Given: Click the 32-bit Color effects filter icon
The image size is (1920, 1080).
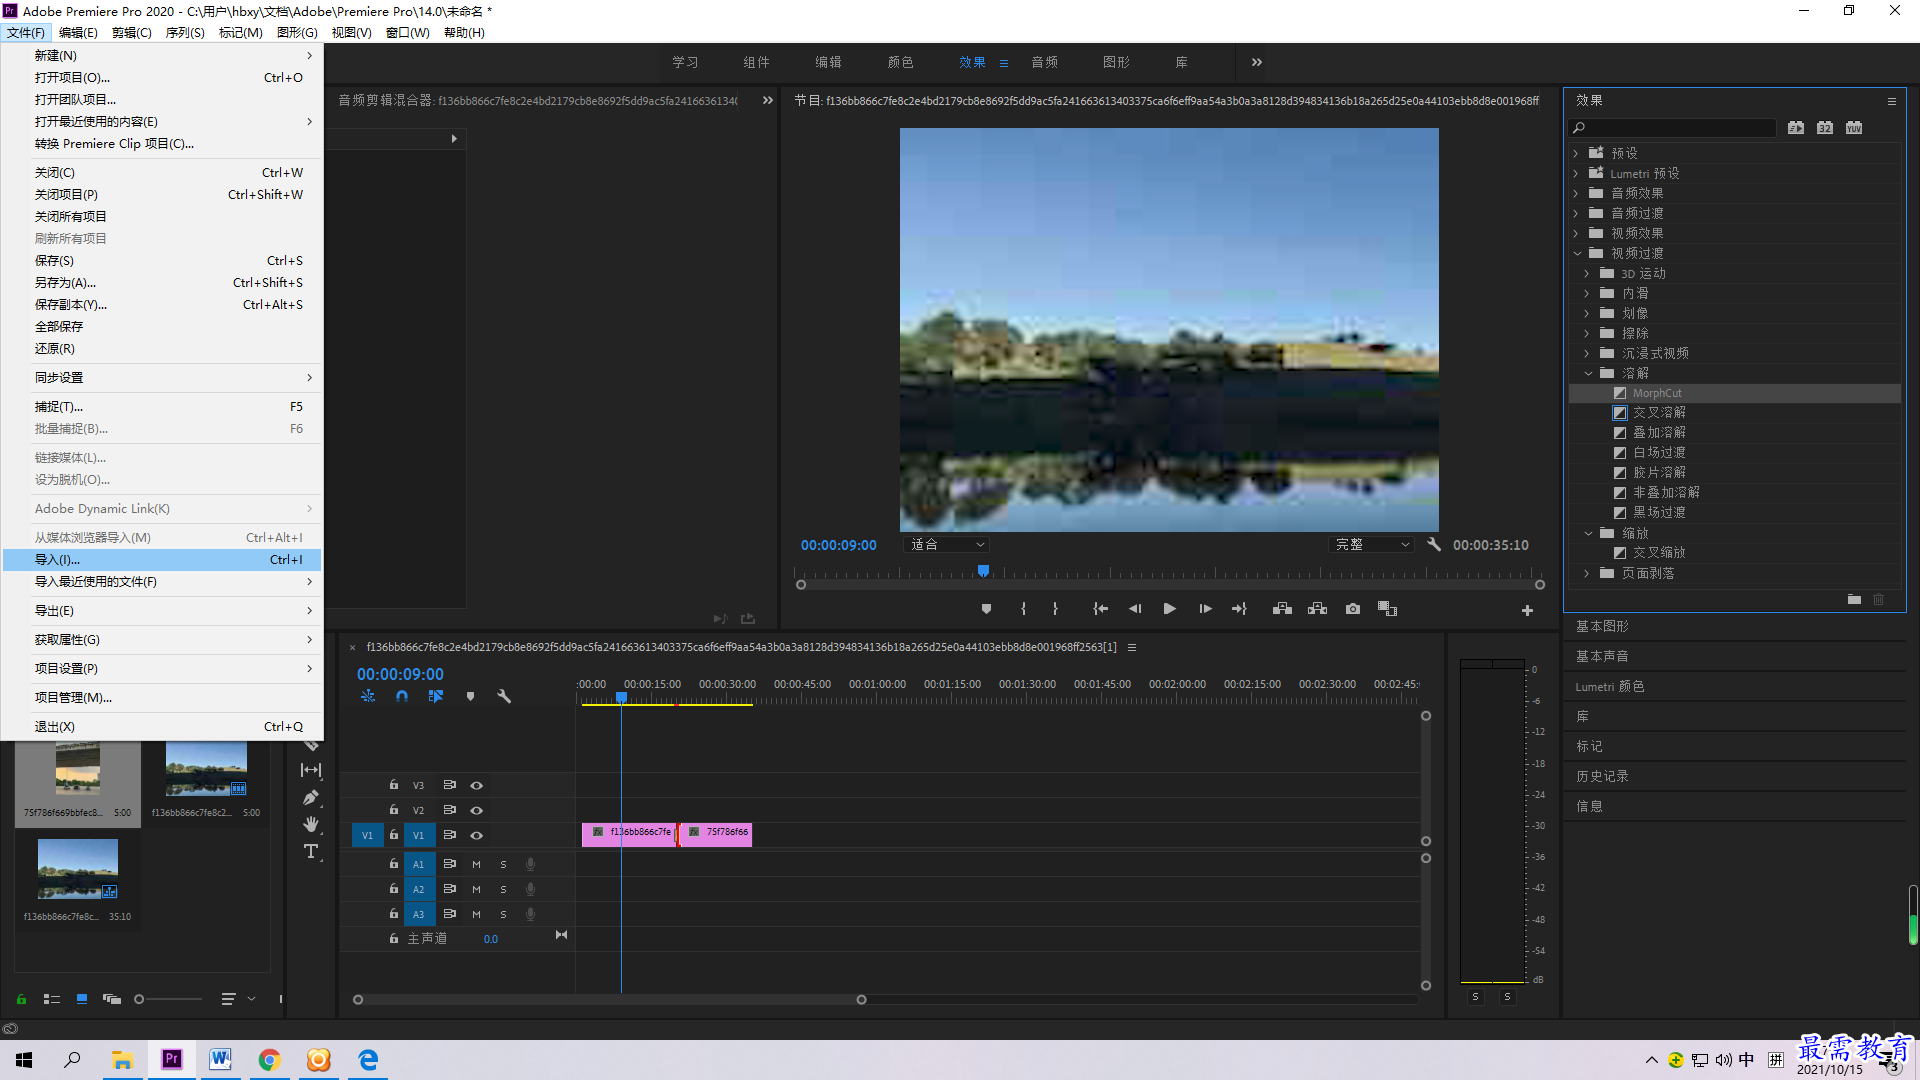Looking at the screenshot, I should (x=1825, y=128).
